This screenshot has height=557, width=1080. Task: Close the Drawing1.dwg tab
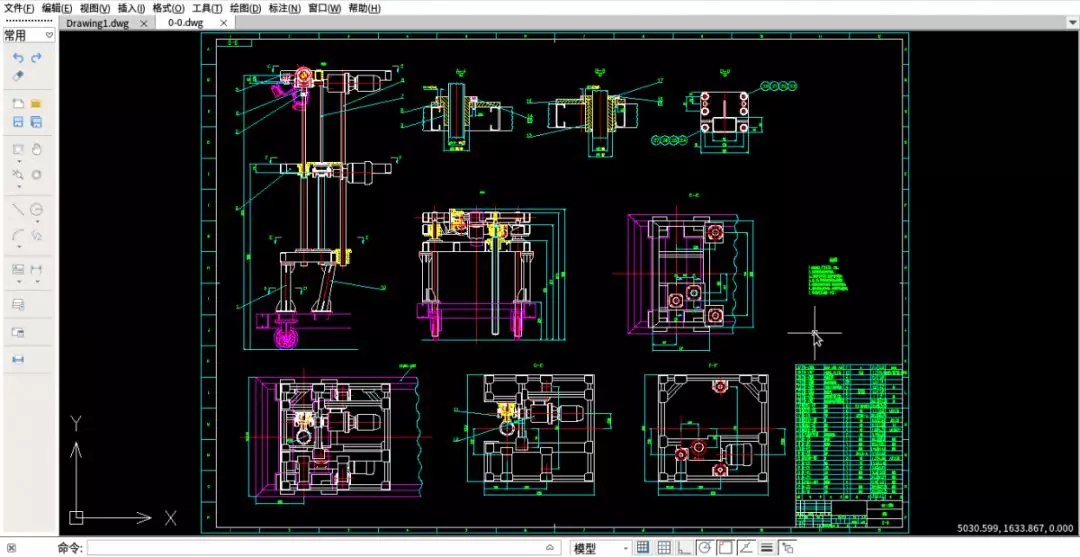143,23
